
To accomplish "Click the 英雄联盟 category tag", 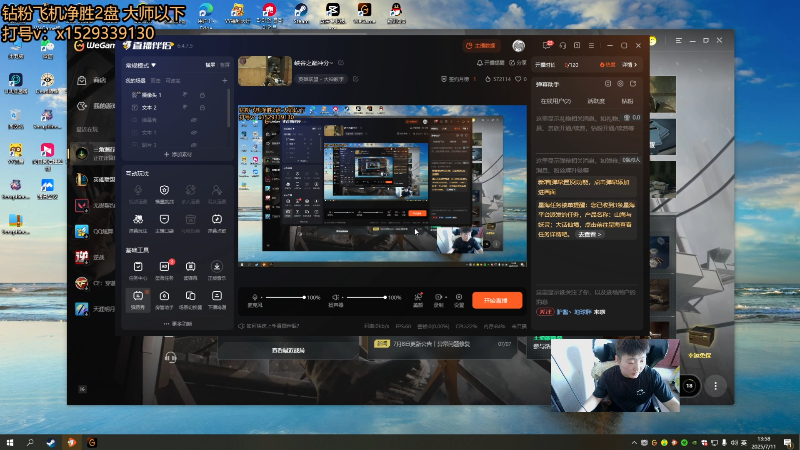I will pyautogui.click(x=321, y=79).
